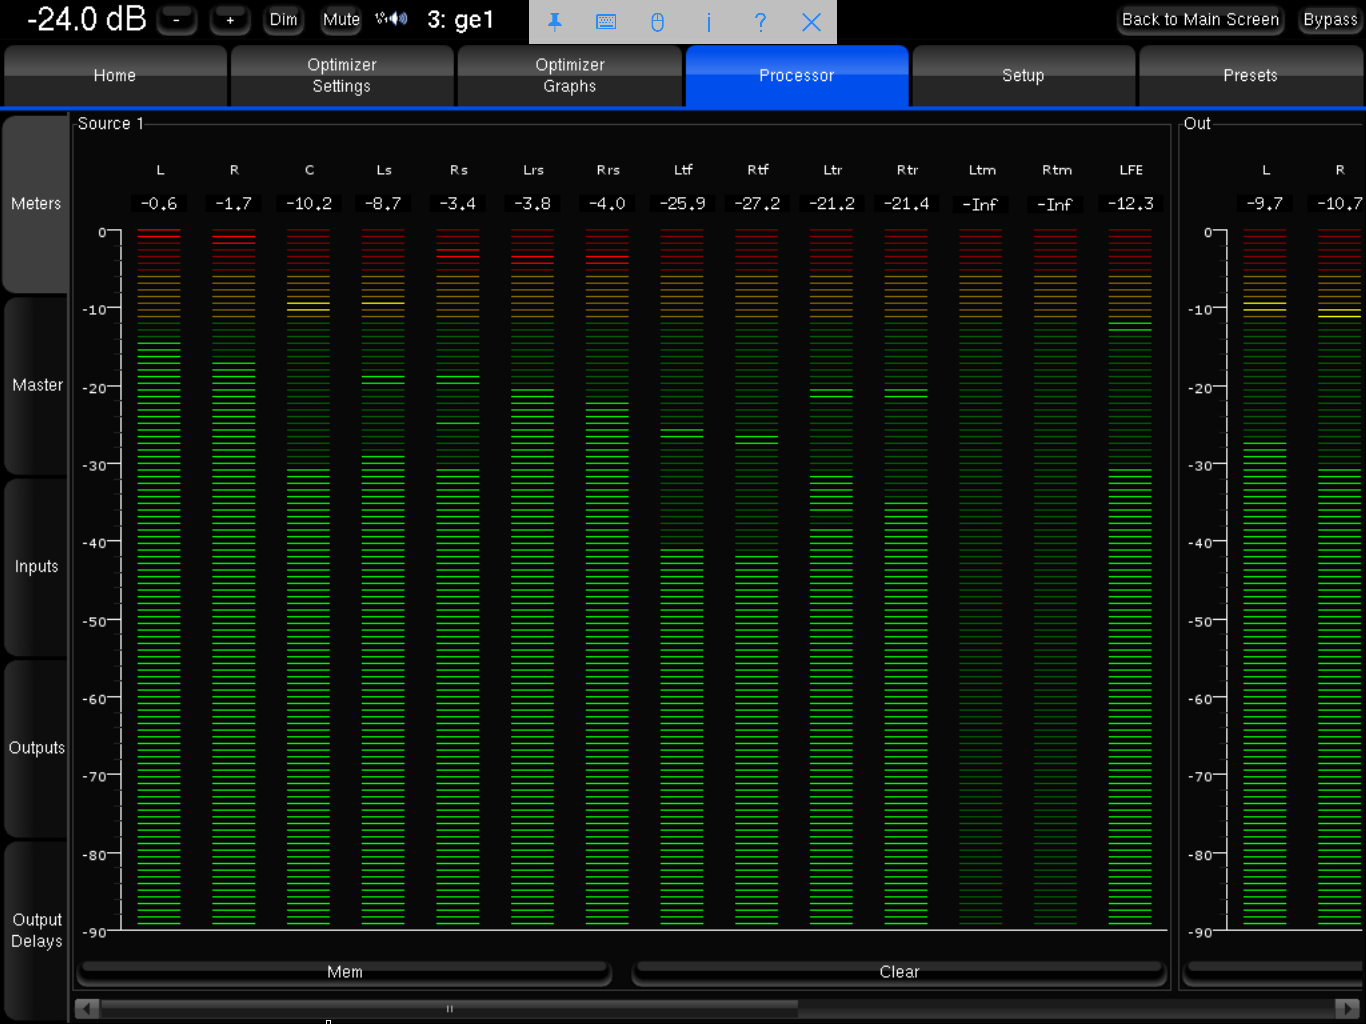Increase volume with plus button

230,20
